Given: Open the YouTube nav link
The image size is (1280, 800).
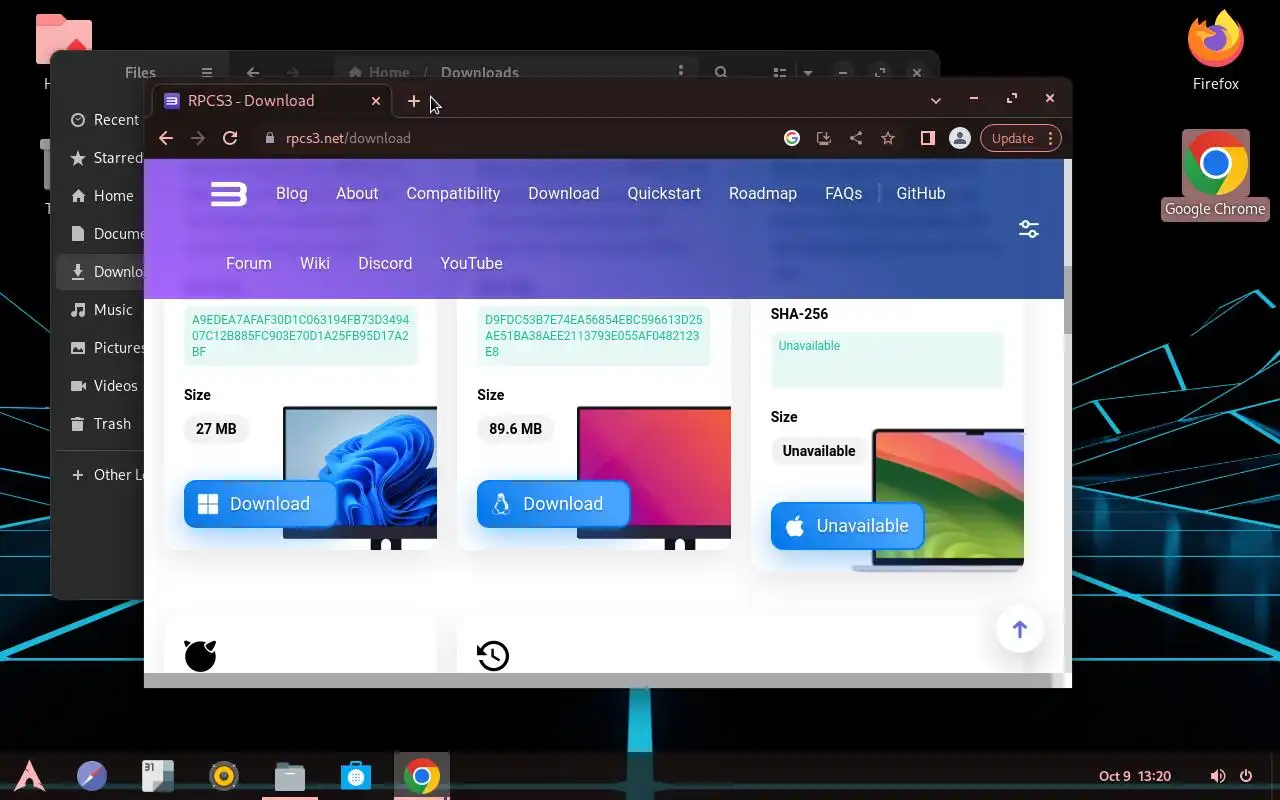Looking at the screenshot, I should pos(471,263).
